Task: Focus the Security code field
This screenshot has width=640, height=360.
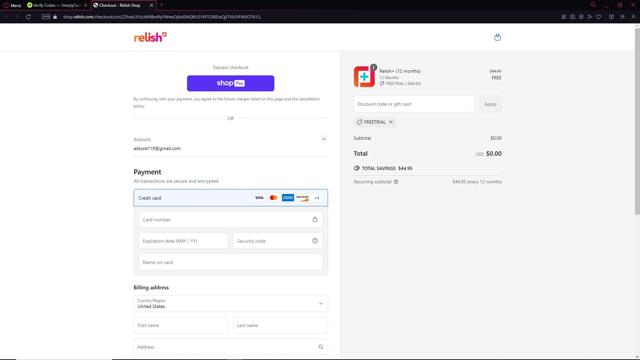Action: 278,241
